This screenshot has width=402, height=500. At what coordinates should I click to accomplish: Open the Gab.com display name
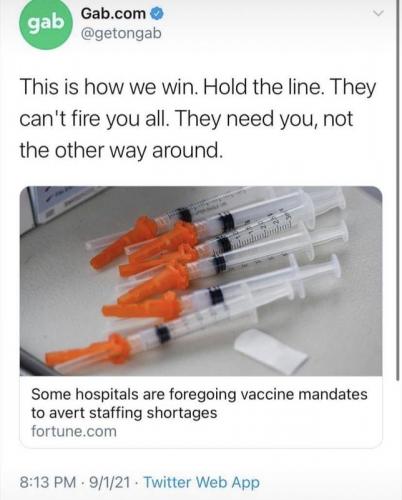point(113,14)
